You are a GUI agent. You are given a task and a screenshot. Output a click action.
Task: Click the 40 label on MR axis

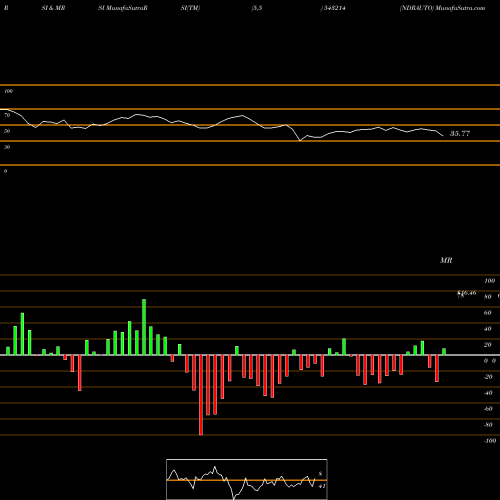pos(488,329)
